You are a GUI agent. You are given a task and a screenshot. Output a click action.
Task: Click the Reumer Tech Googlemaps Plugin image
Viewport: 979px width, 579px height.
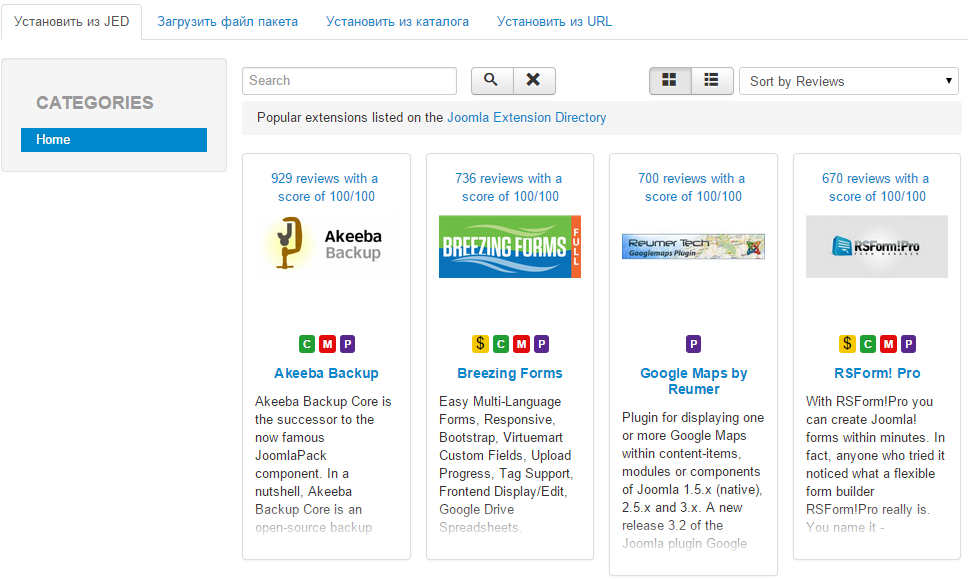693,246
